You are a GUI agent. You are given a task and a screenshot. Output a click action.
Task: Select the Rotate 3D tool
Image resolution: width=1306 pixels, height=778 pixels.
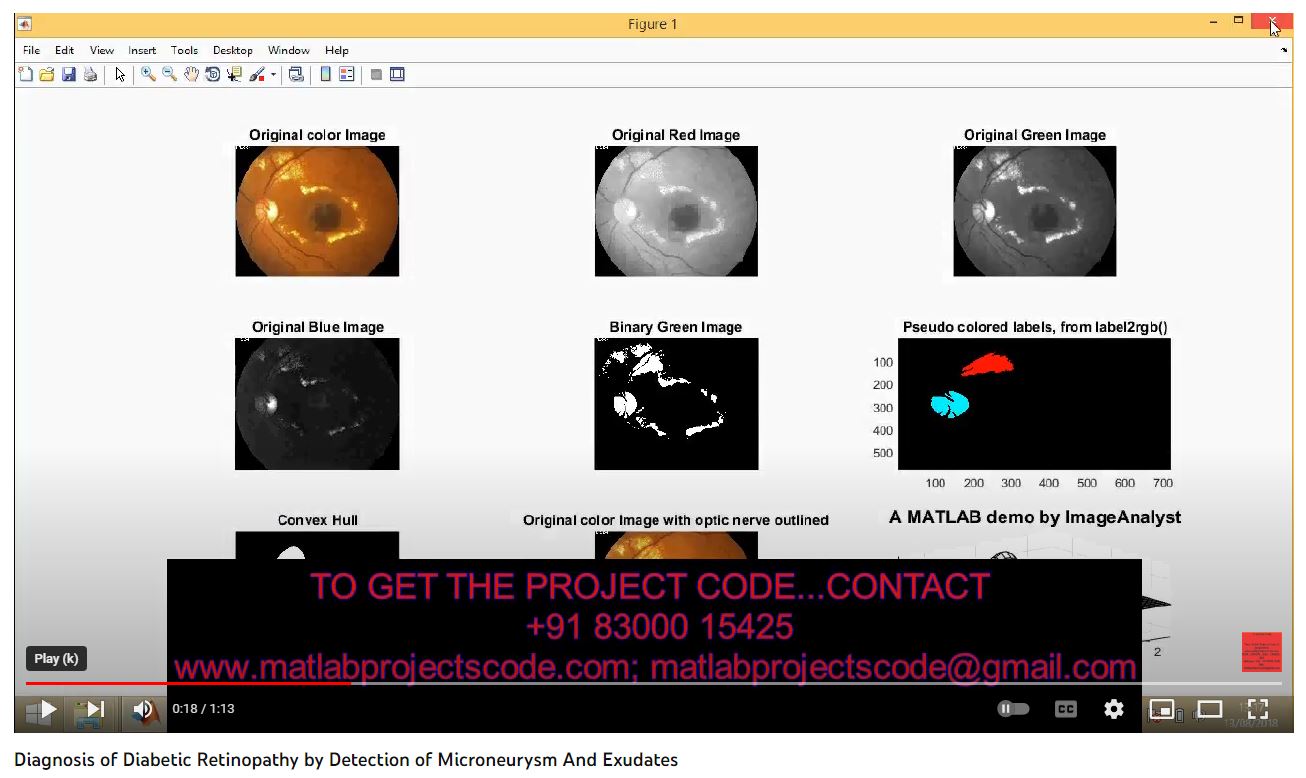(212, 75)
